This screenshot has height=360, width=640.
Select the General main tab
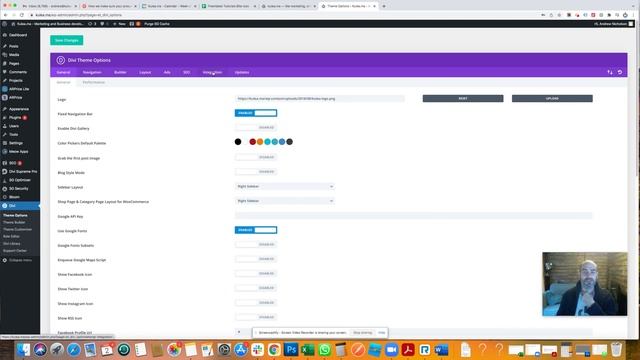pos(63,72)
